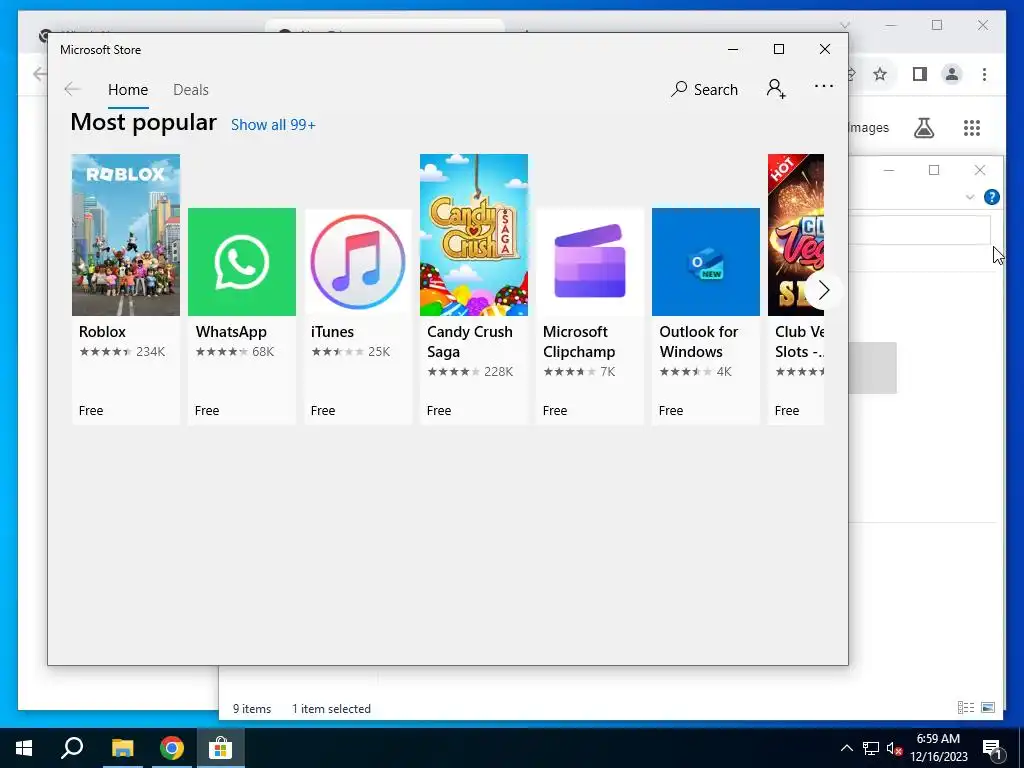Click the Show all 99+ link
The width and height of the screenshot is (1024, 768).
[273, 125]
